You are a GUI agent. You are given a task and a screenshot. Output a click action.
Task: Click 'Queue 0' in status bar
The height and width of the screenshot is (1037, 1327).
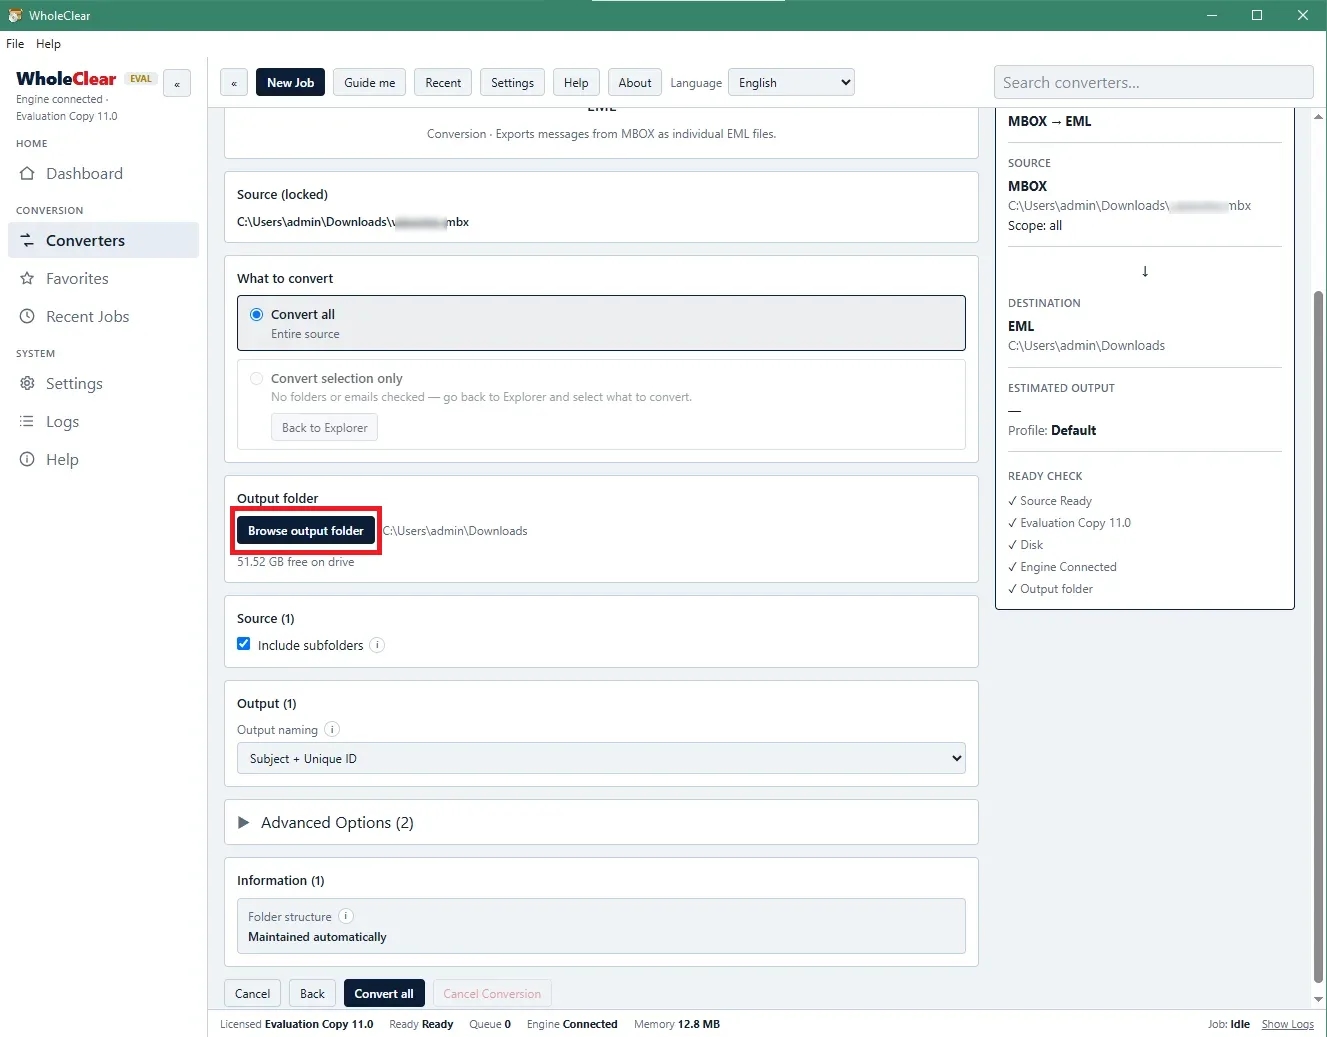pyautogui.click(x=490, y=1024)
